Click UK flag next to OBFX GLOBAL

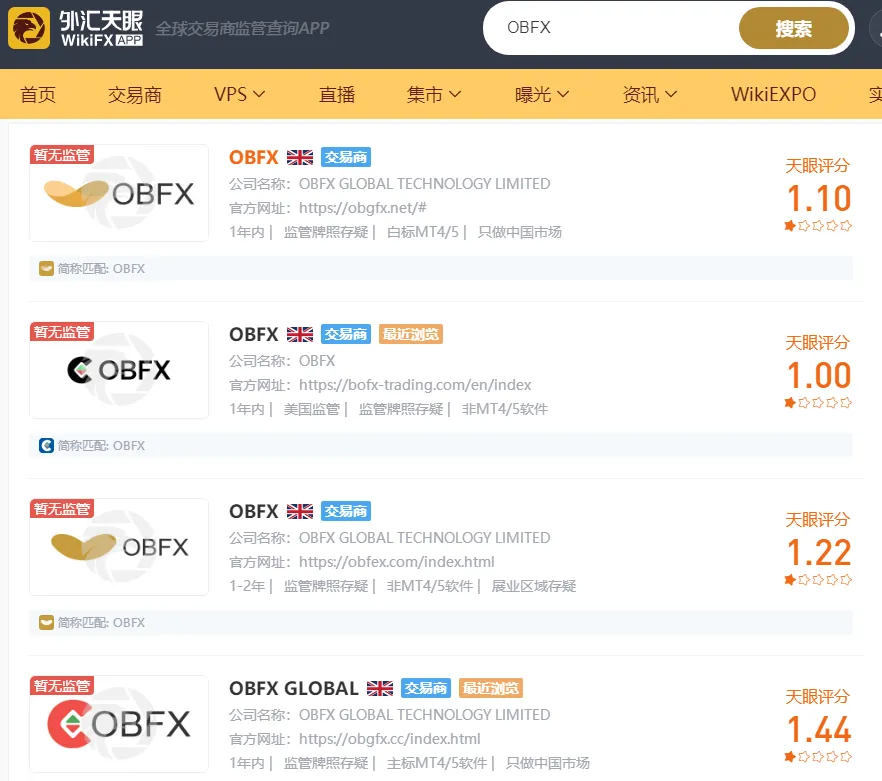click(380, 689)
